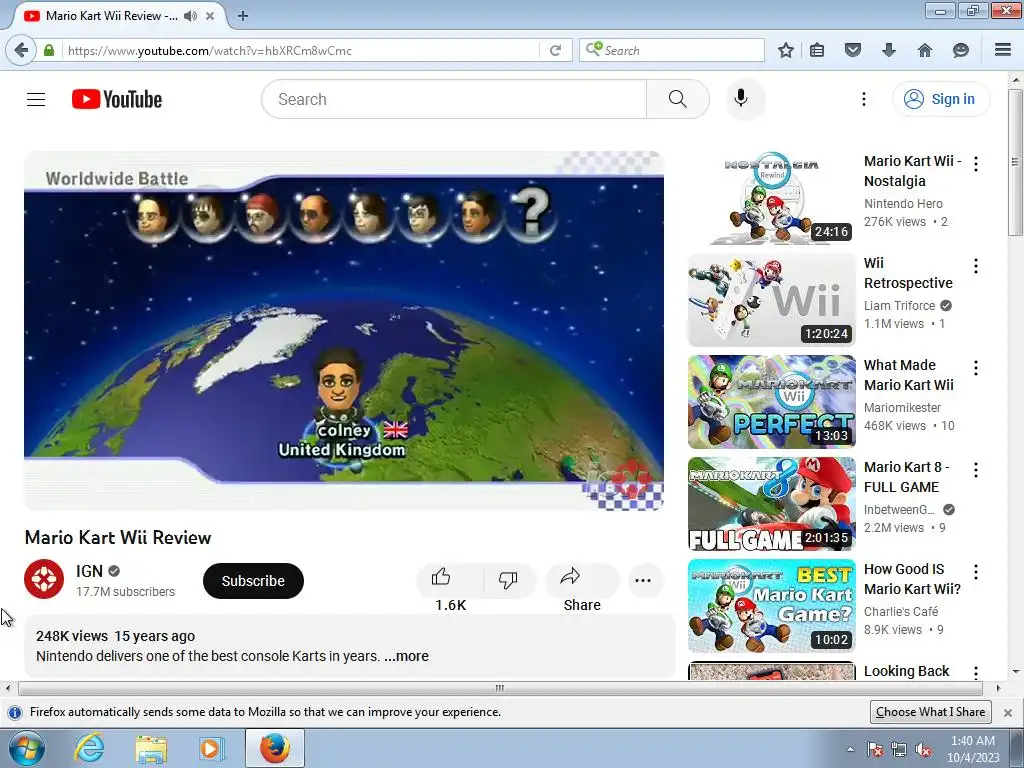This screenshot has height=768, width=1024.
Task: Open the Windows Start button
Action: (27, 748)
